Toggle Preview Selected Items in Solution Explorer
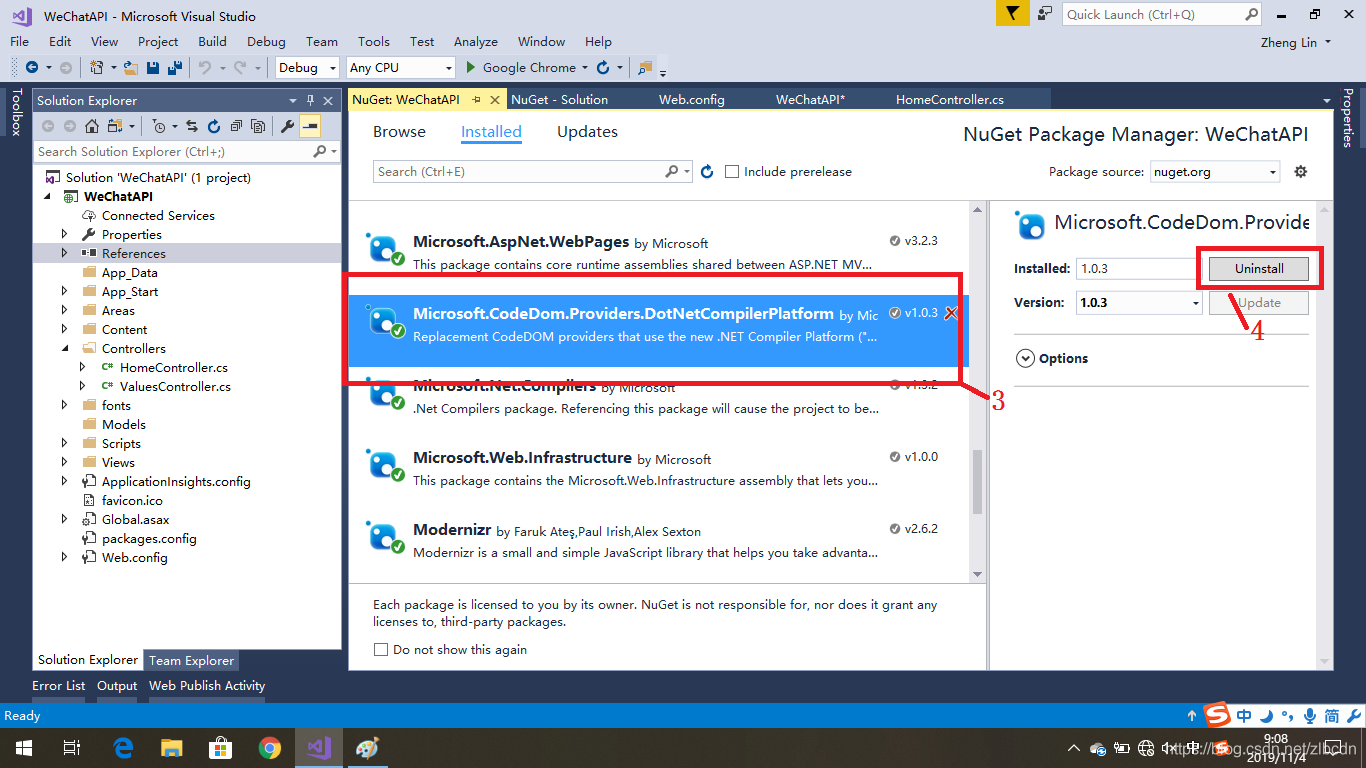1366x768 pixels. coord(310,126)
